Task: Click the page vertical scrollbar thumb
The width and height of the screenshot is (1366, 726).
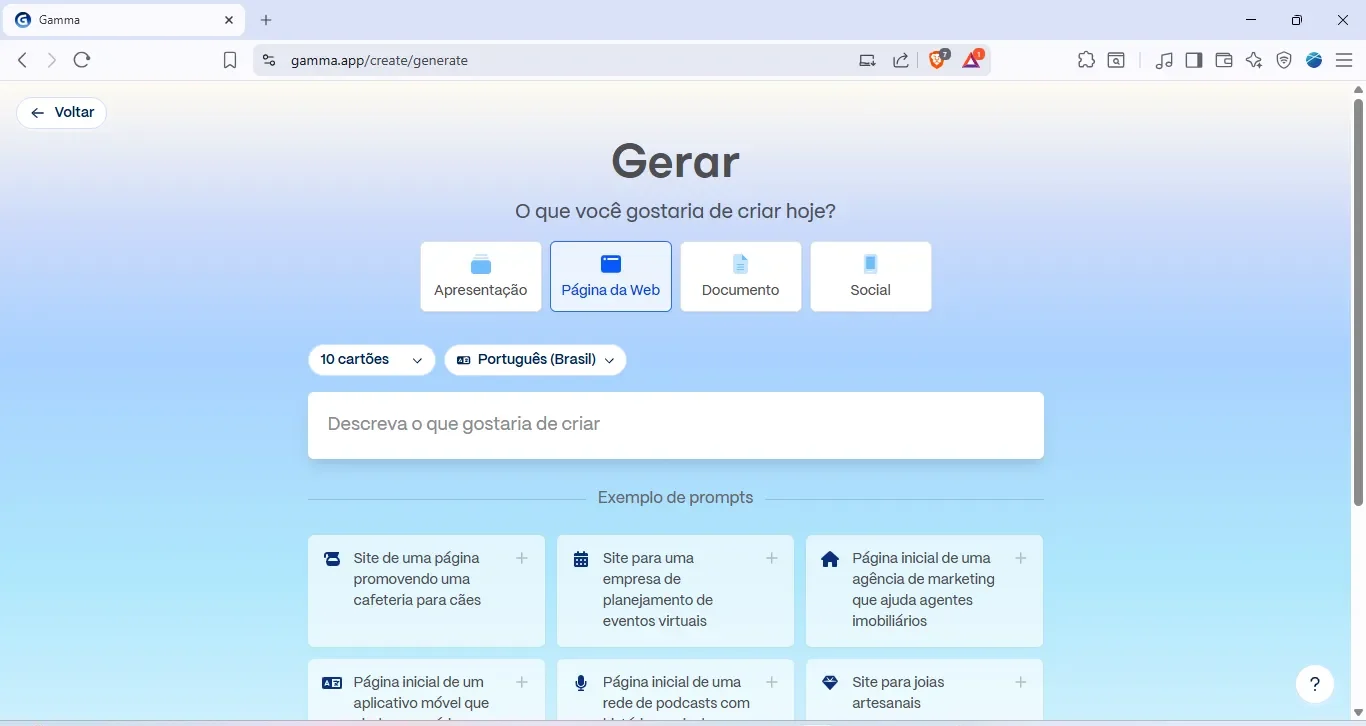Action: [x=1358, y=300]
